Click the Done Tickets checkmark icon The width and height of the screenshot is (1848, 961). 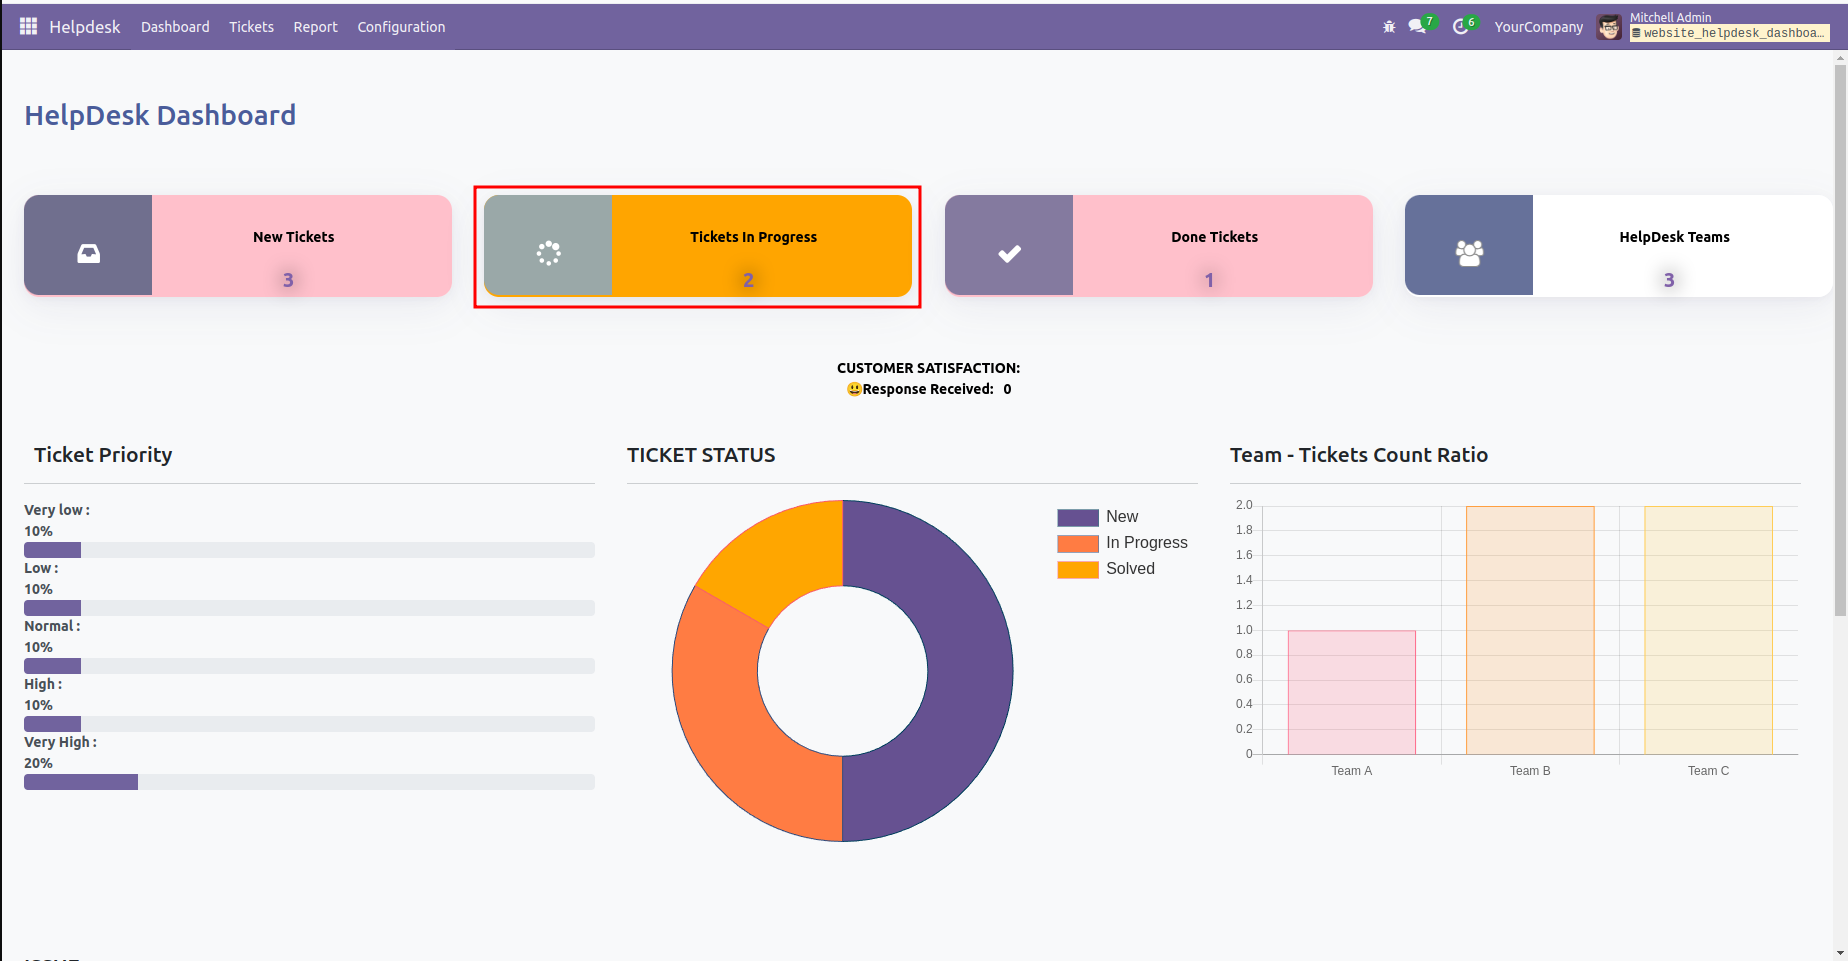1009,254
